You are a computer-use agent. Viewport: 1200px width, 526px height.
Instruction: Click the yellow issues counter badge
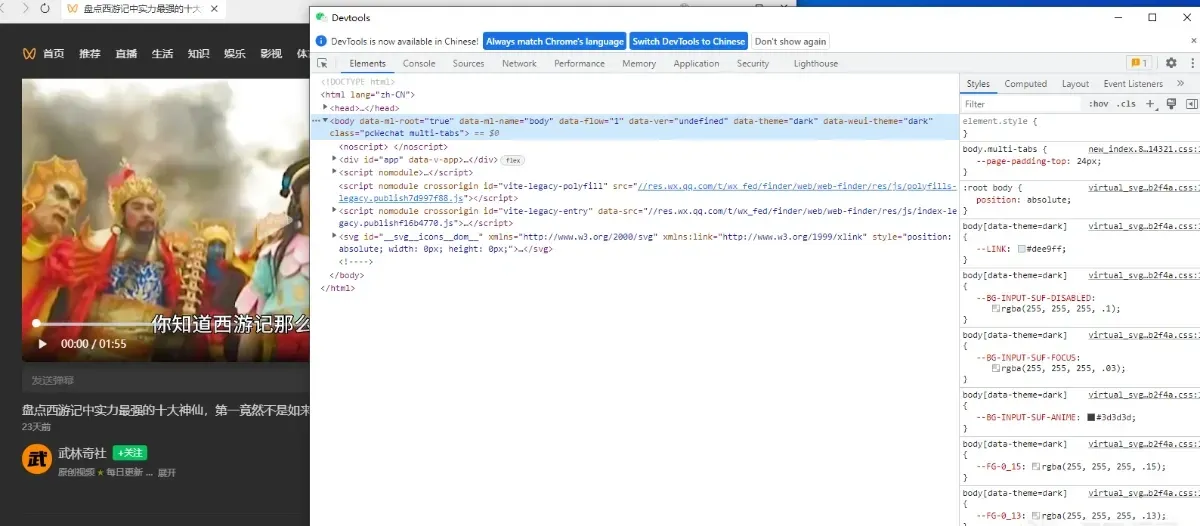click(x=1139, y=63)
